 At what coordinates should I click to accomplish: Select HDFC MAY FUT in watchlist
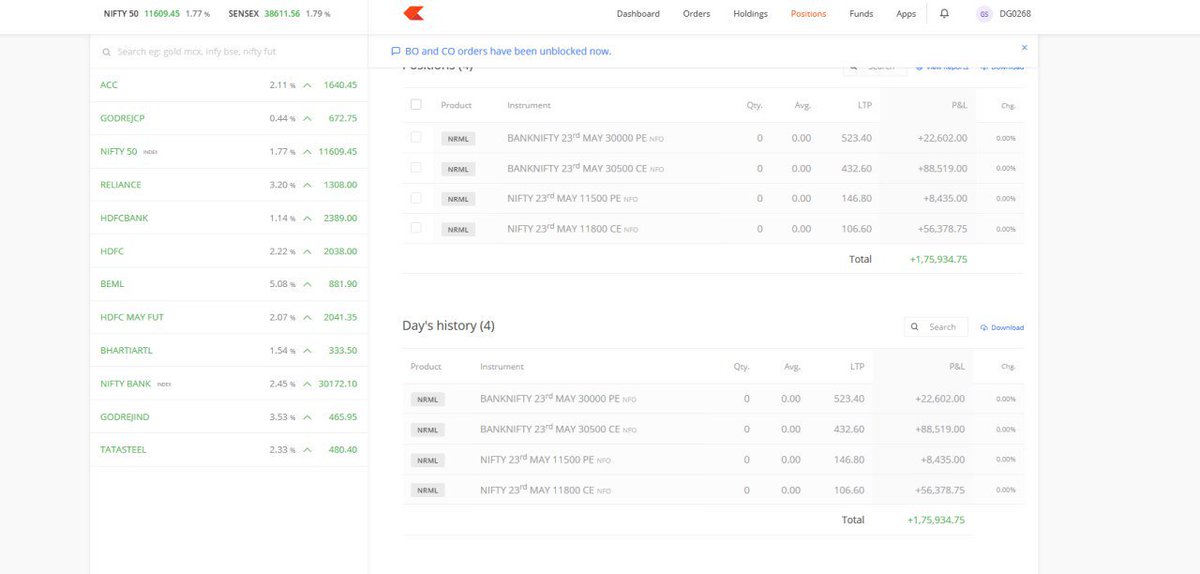coord(229,317)
